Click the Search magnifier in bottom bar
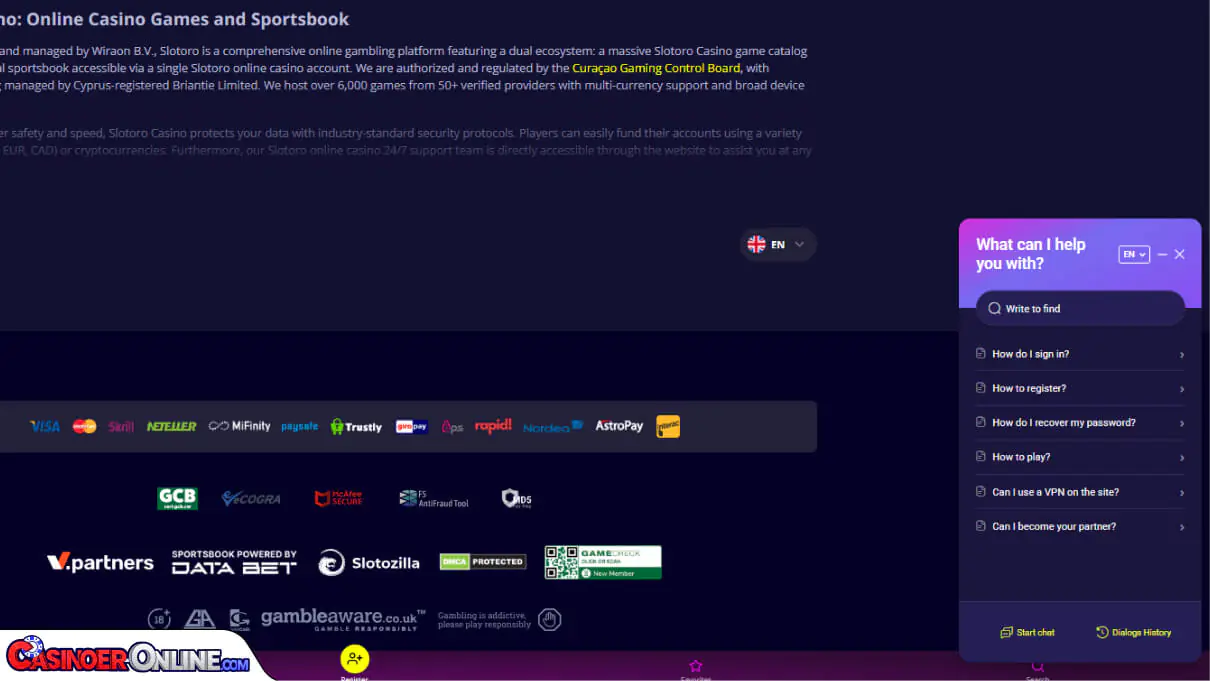Screen dimensions: 1210x681 (1038, 667)
